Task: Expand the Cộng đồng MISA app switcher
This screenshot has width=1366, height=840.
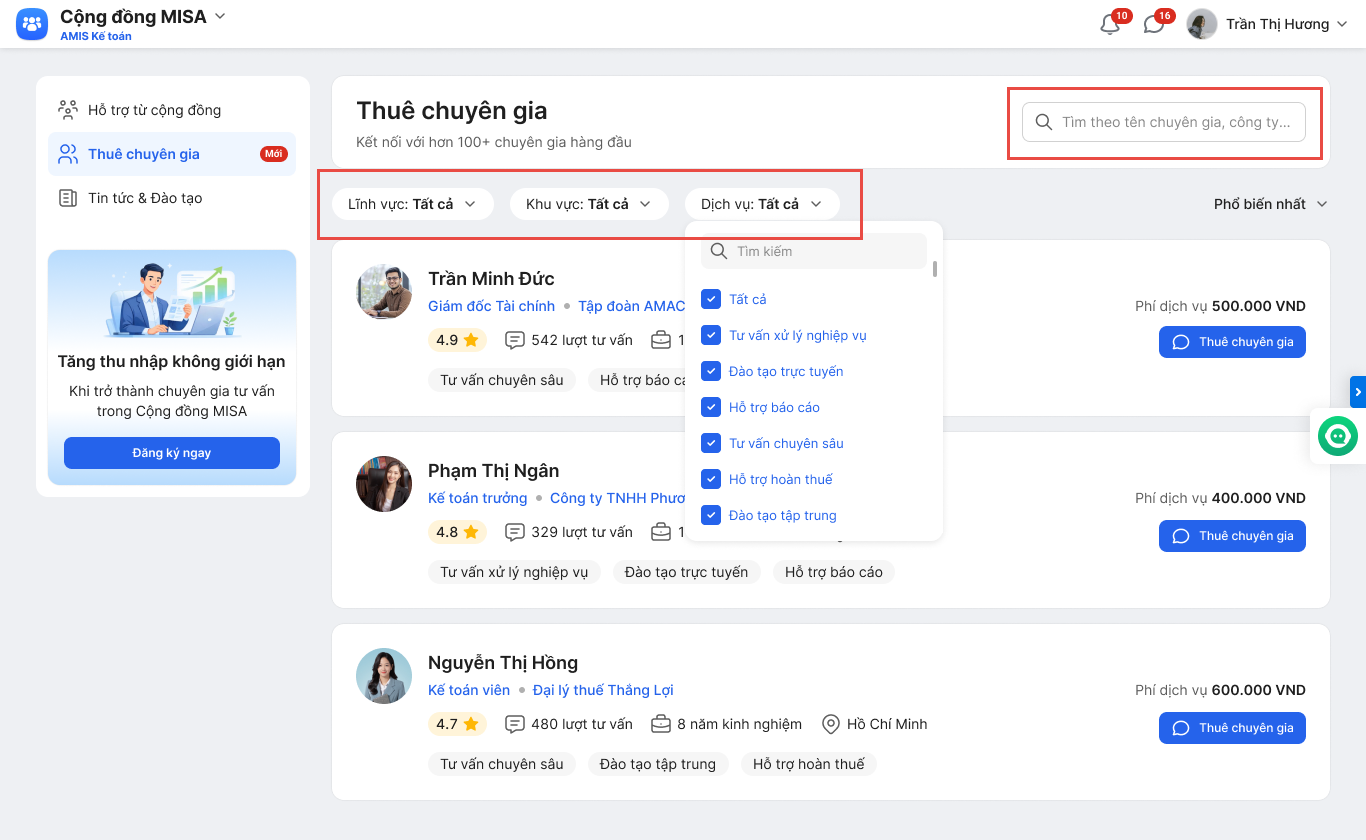Action: pyautogui.click(x=221, y=16)
